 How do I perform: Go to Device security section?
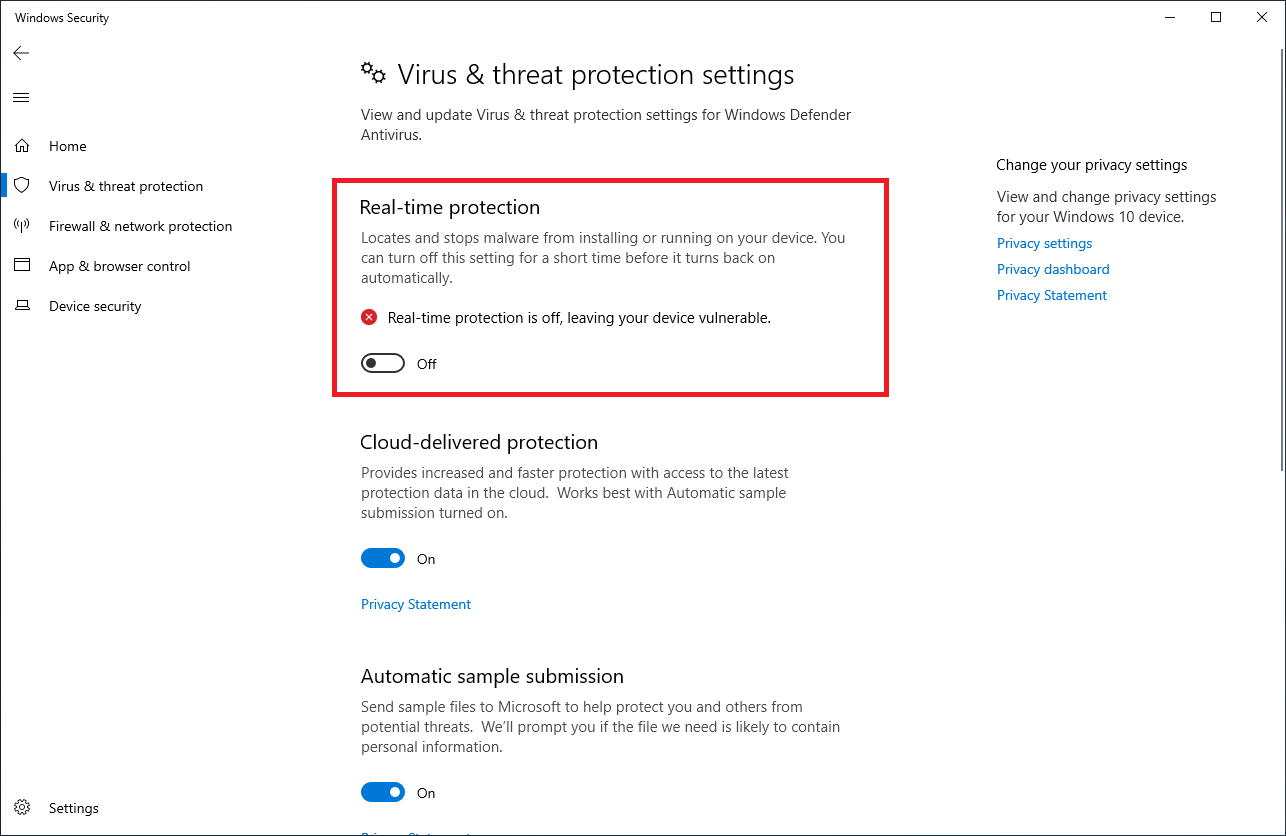click(x=95, y=306)
